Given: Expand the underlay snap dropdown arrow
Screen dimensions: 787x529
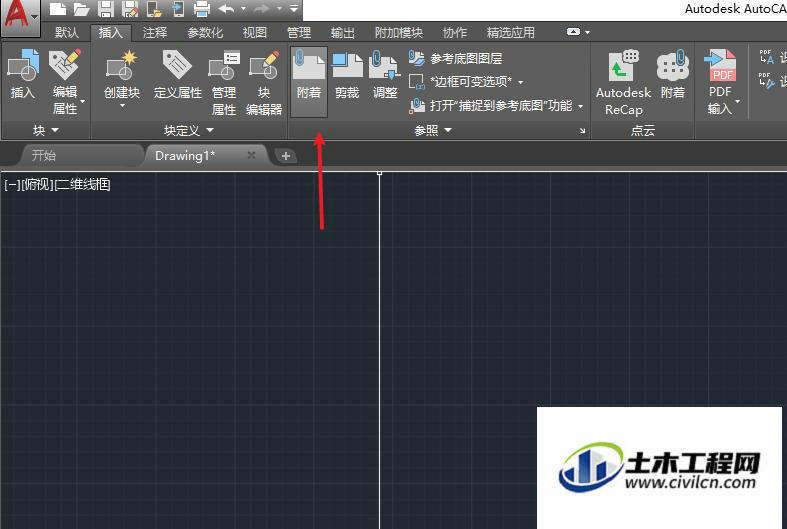Looking at the screenshot, I should pyautogui.click(x=581, y=106).
